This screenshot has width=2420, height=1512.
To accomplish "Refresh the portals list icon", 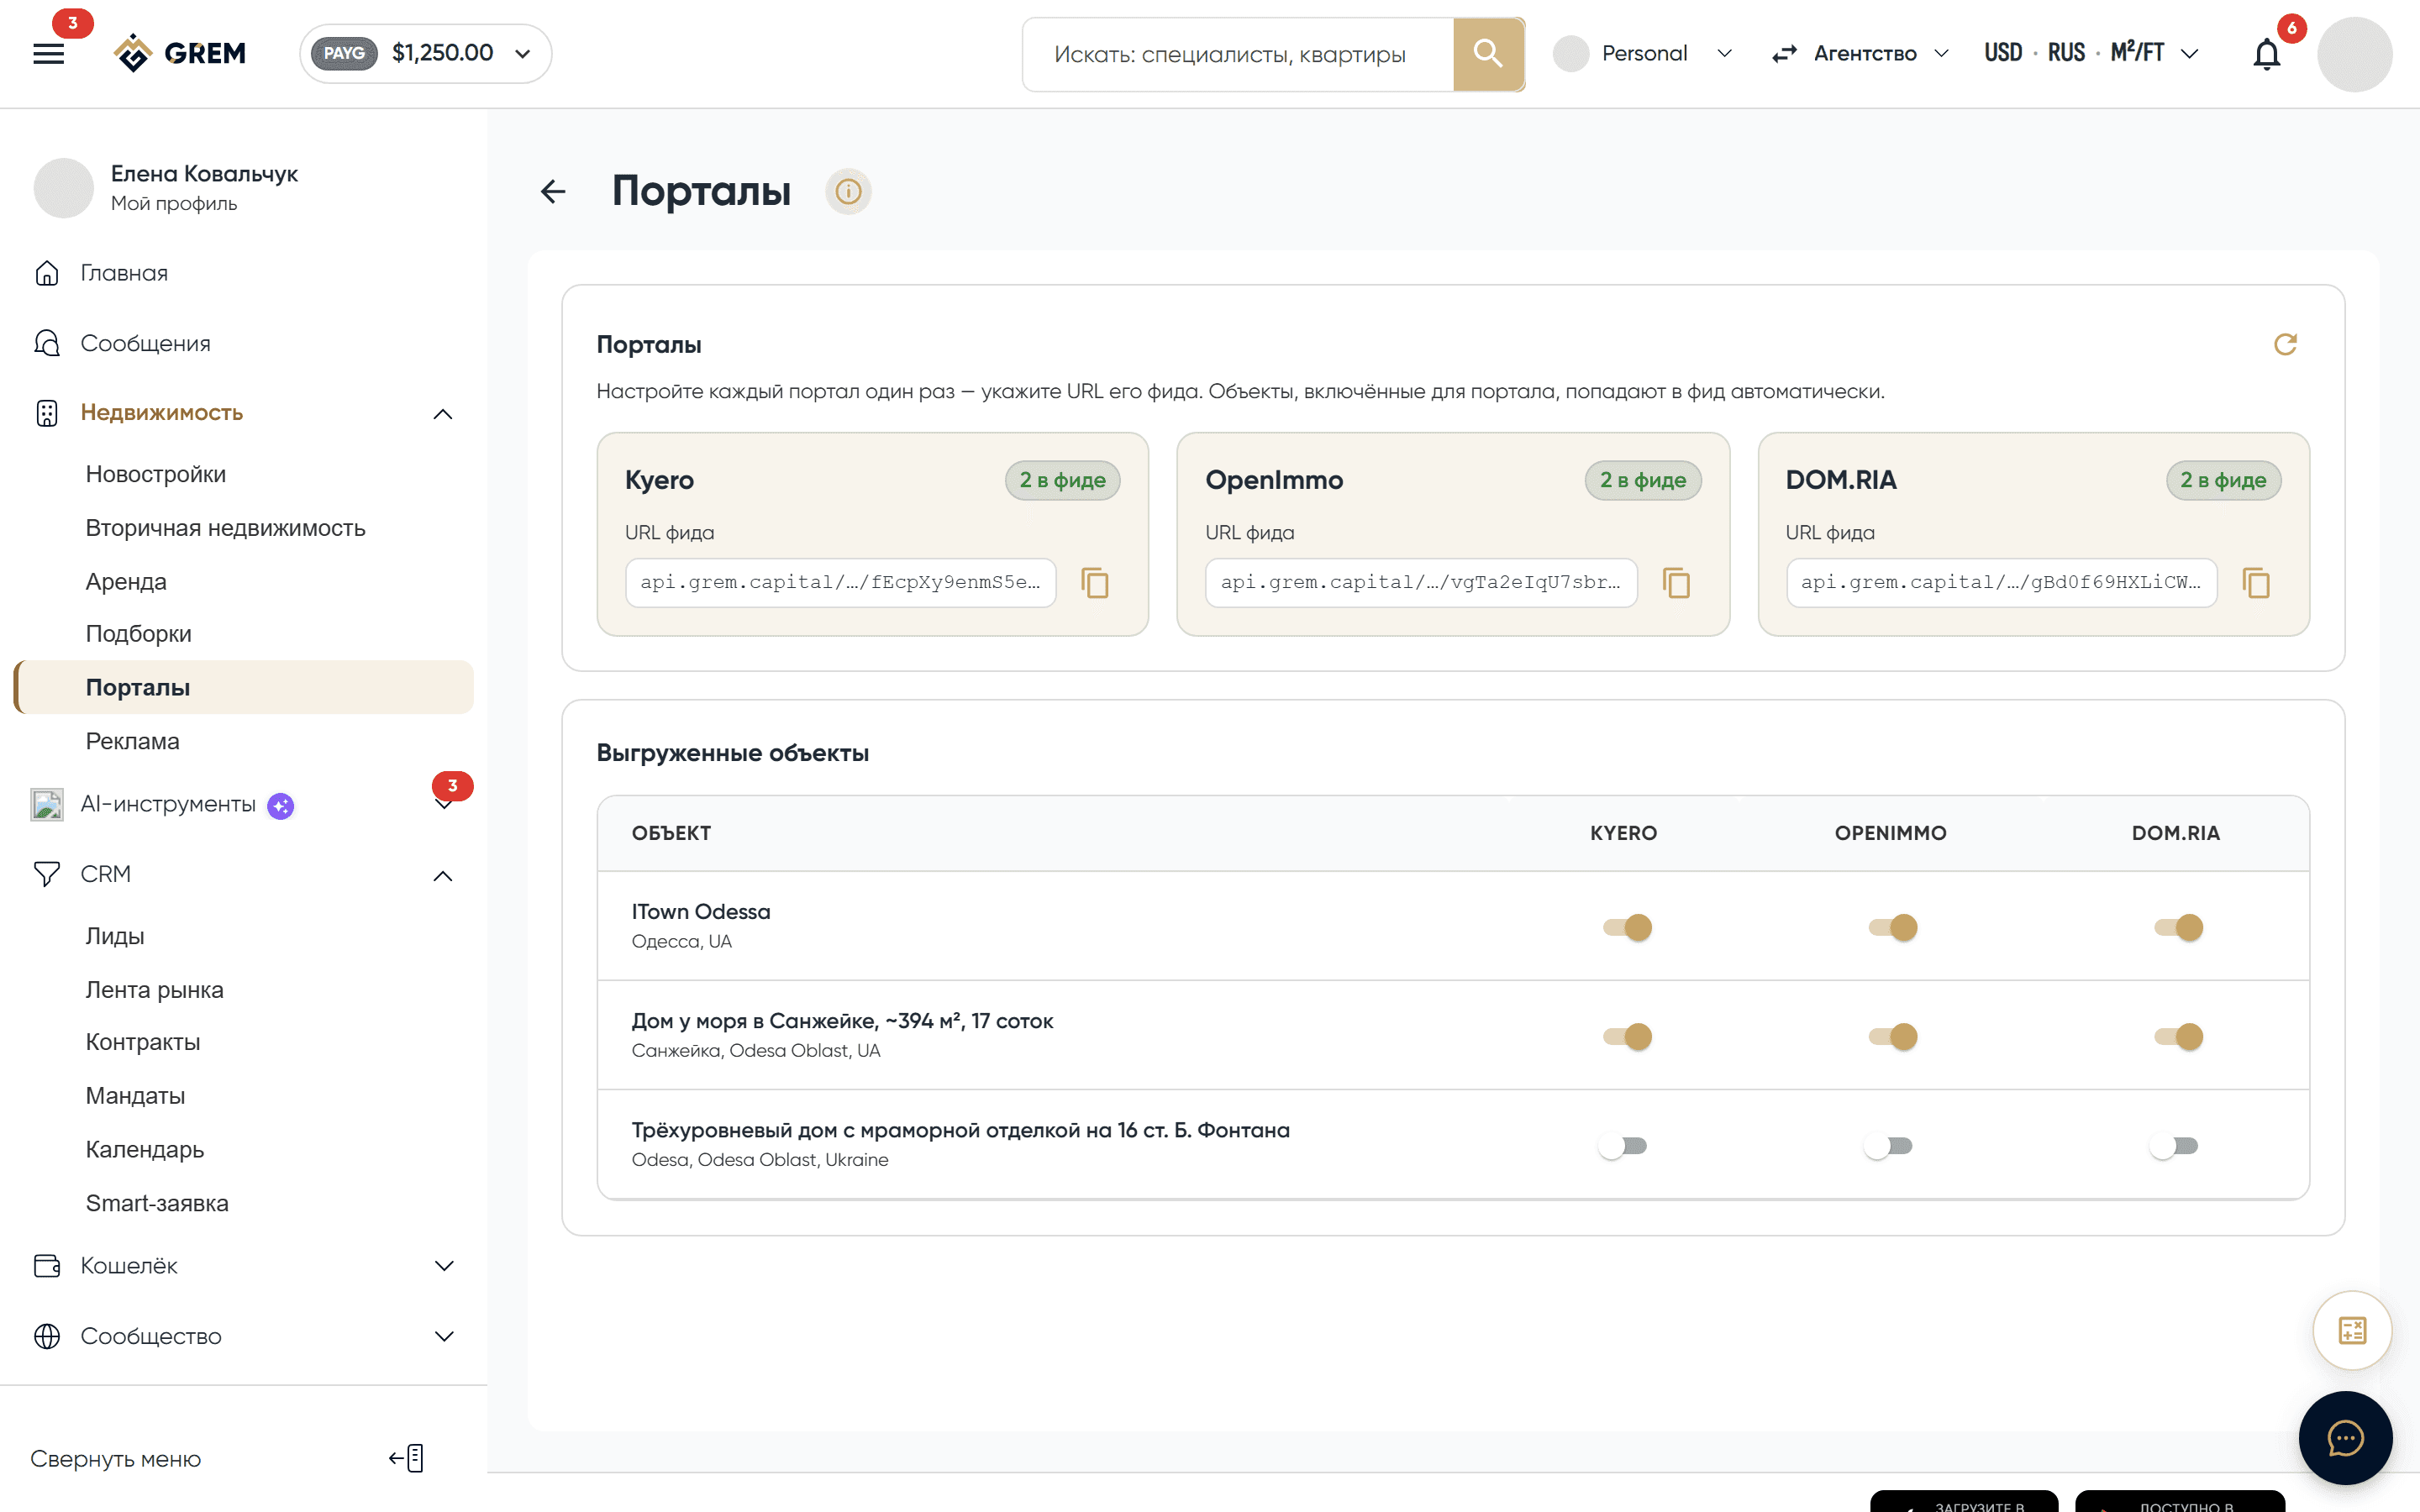I will (x=2285, y=345).
